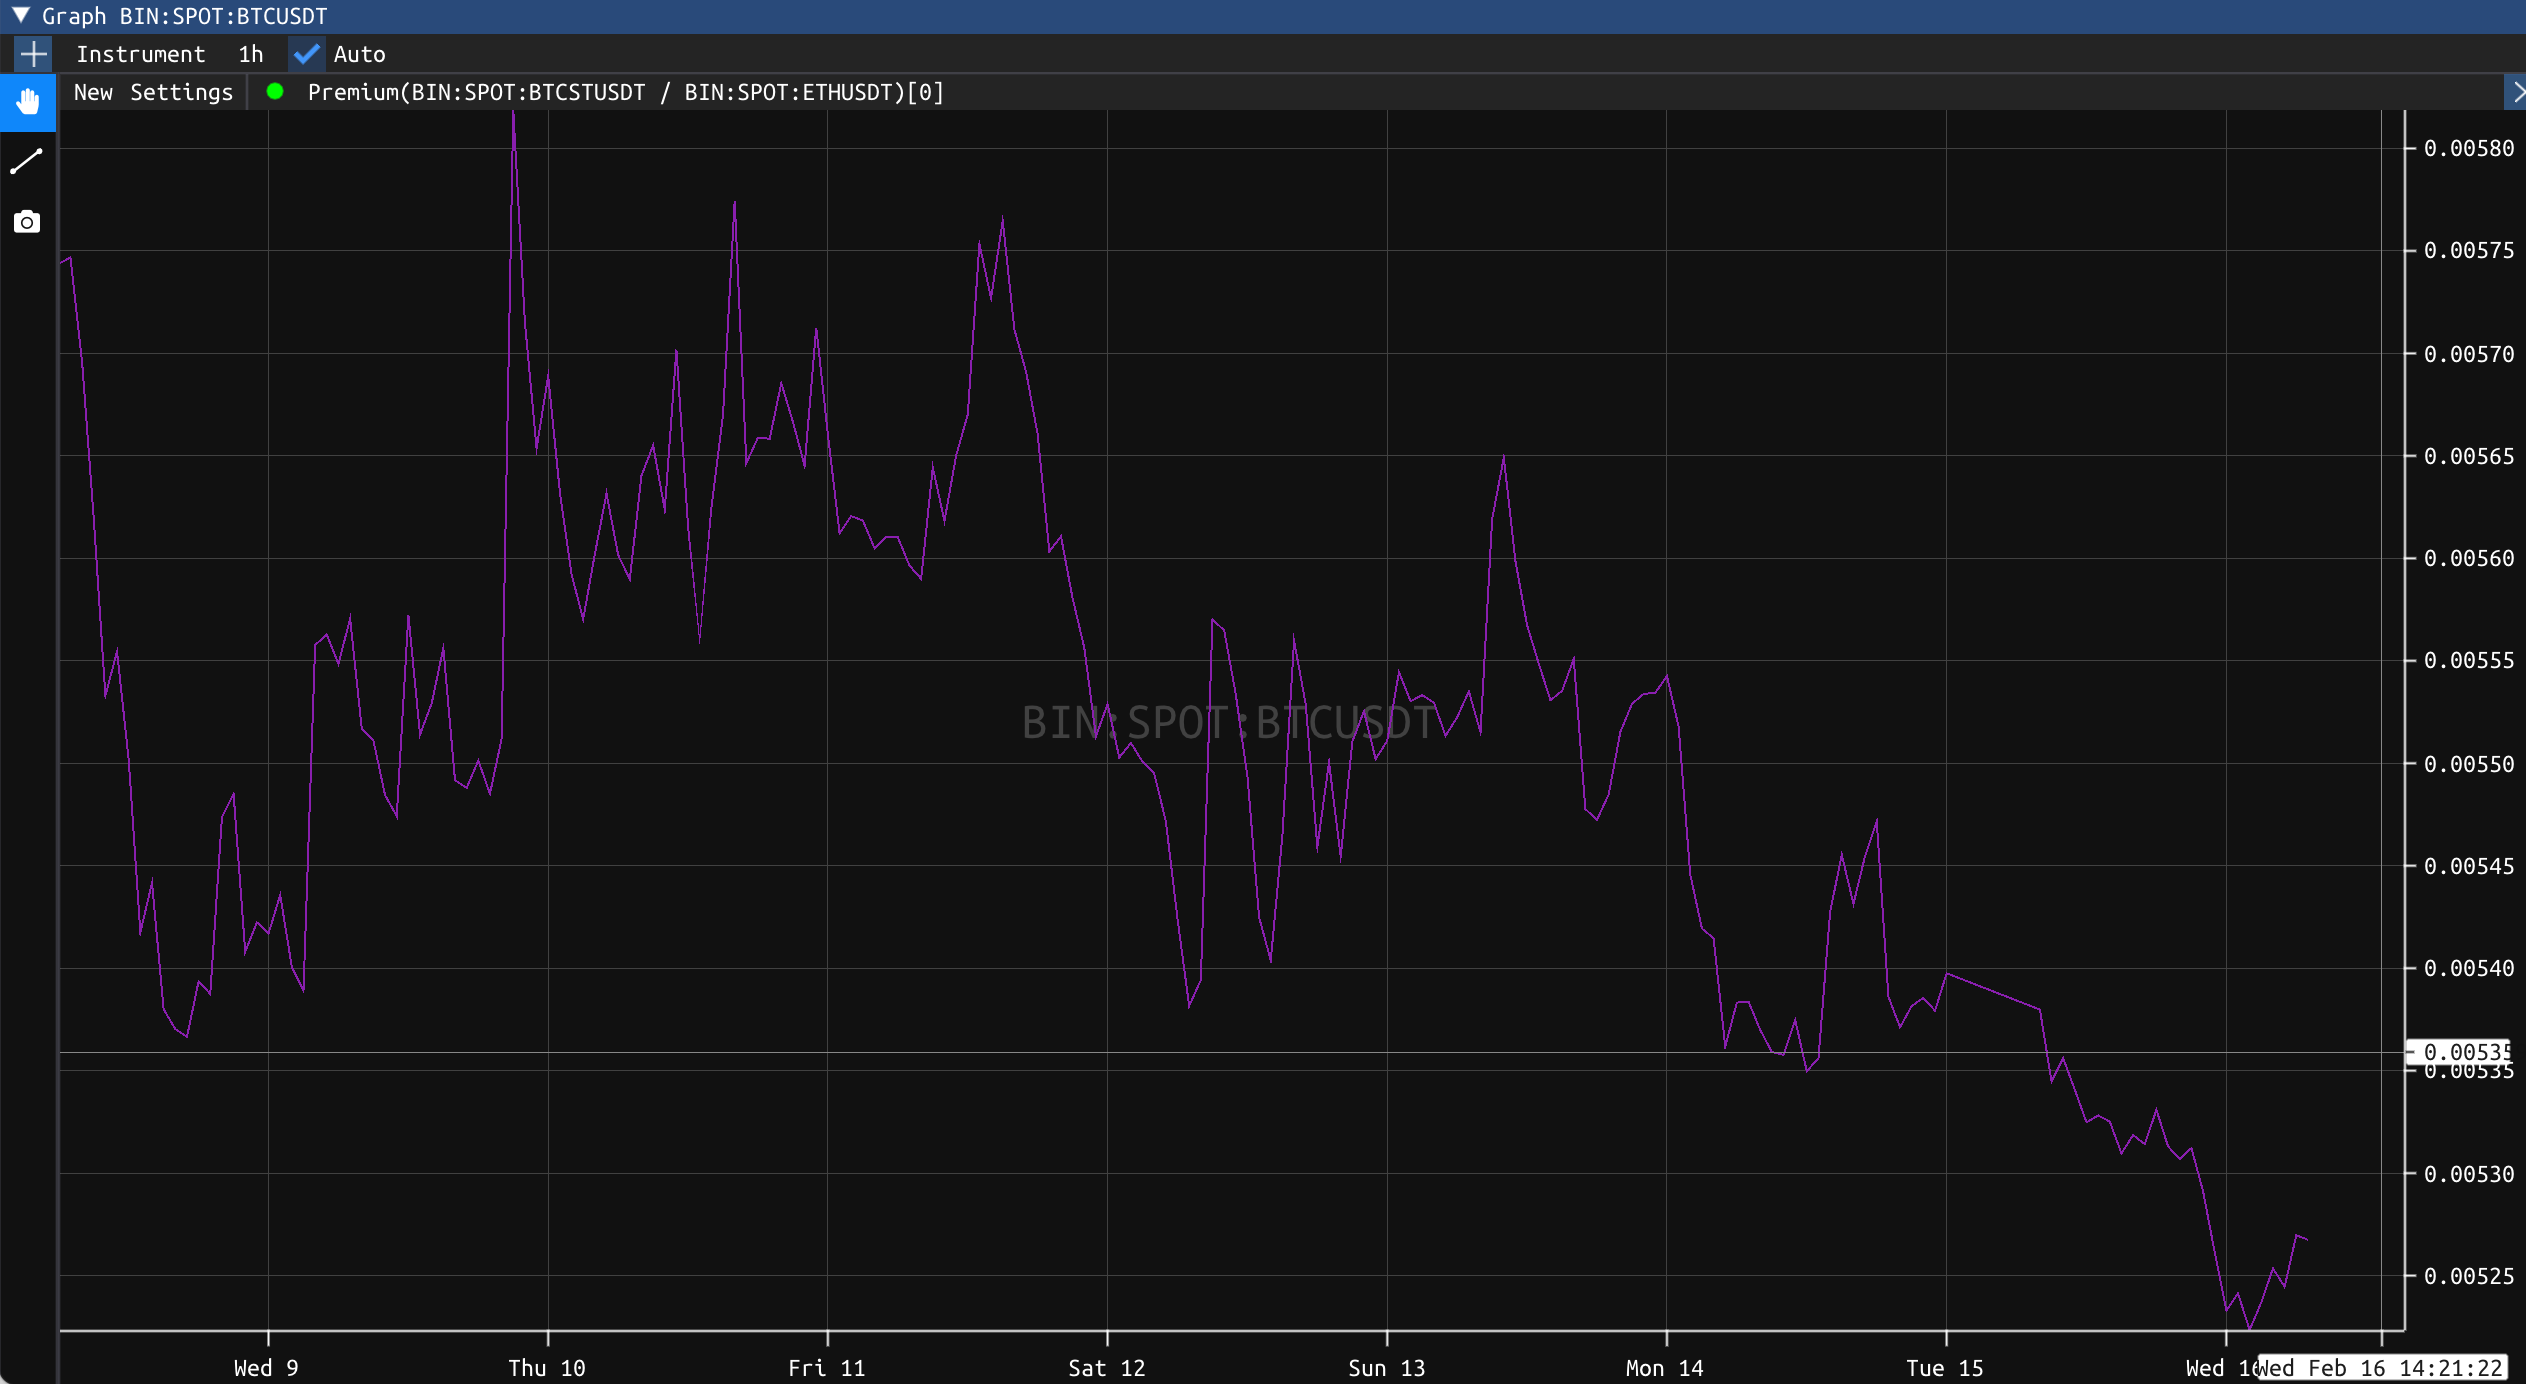Click the Fri 11 date axis label
This screenshot has height=1384, width=2526.
[x=826, y=1368]
